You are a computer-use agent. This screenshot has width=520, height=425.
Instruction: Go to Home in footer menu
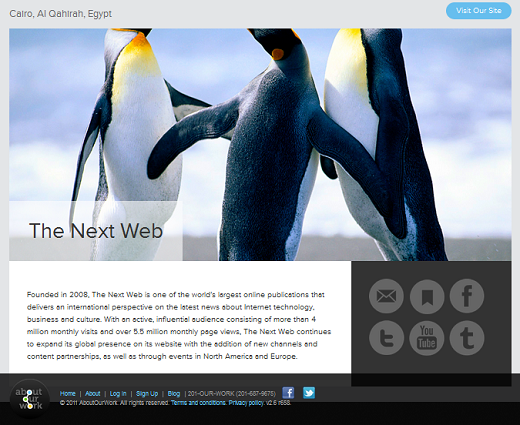pyautogui.click(x=68, y=394)
